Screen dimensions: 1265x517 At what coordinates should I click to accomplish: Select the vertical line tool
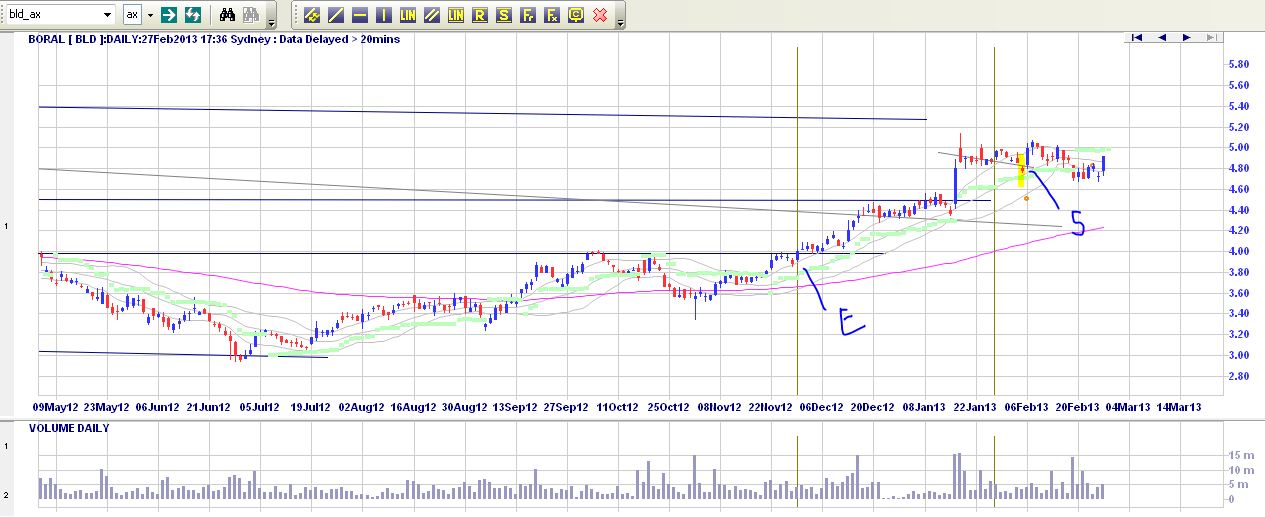[x=384, y=15]
